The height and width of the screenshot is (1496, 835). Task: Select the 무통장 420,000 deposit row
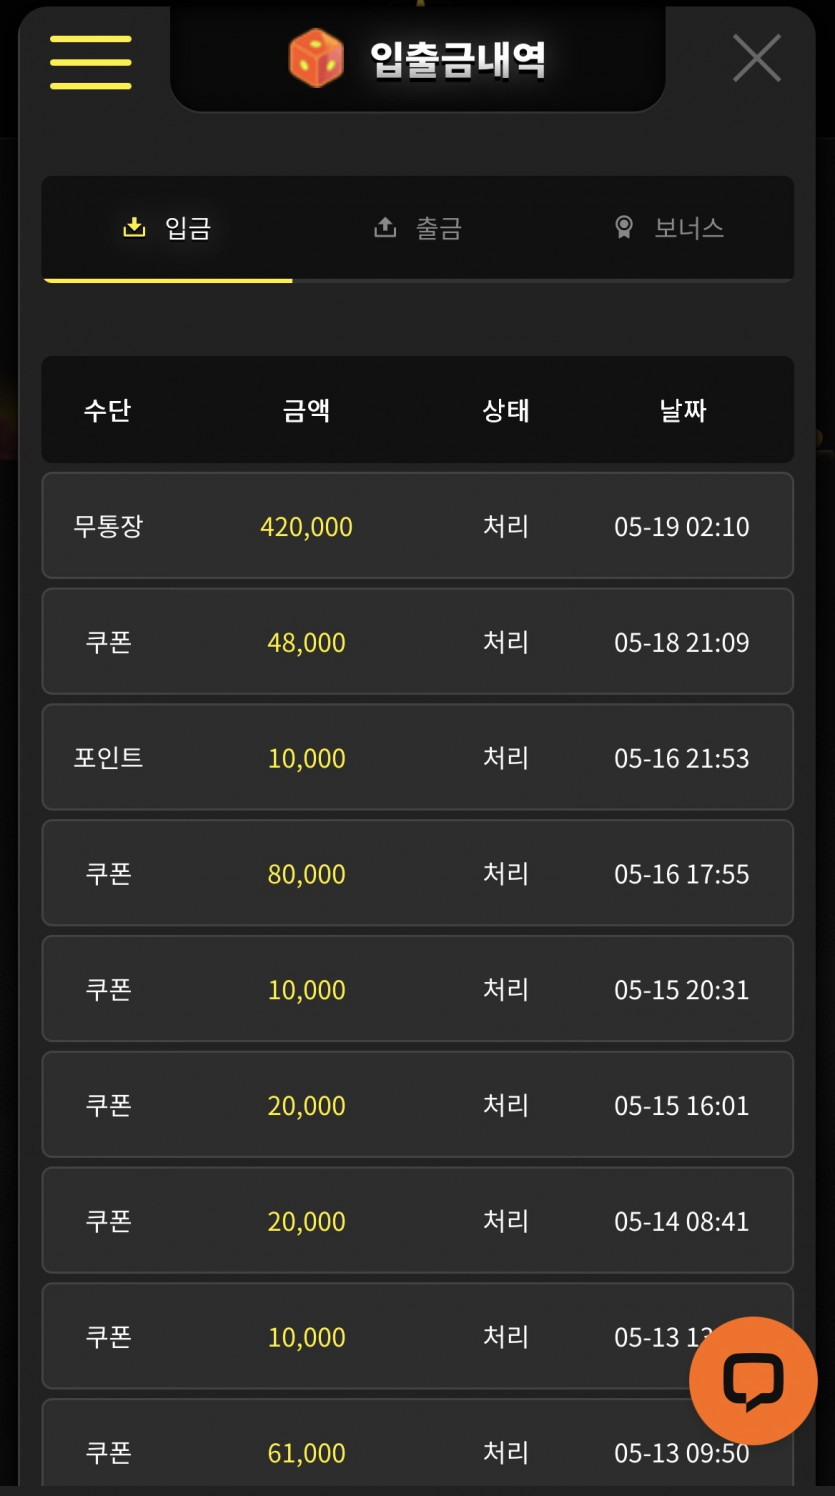pyautogui.click(x=417, y=526)
